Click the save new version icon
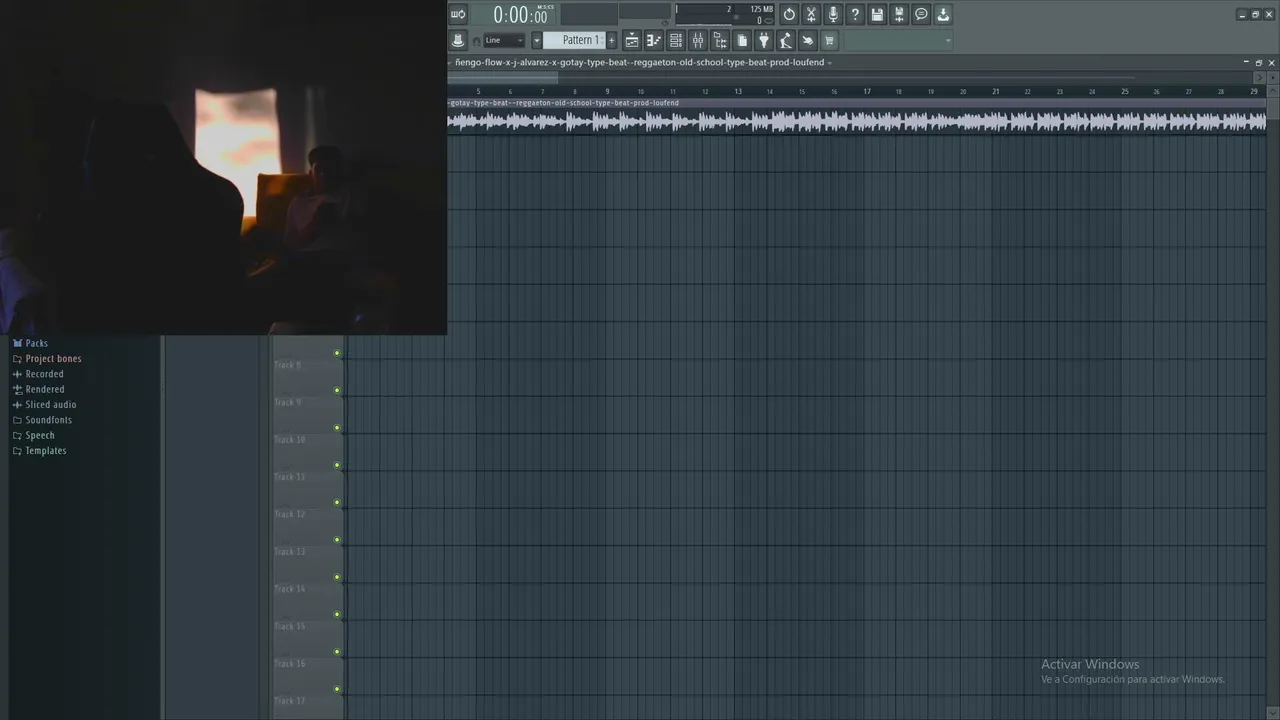 (899, 14)
